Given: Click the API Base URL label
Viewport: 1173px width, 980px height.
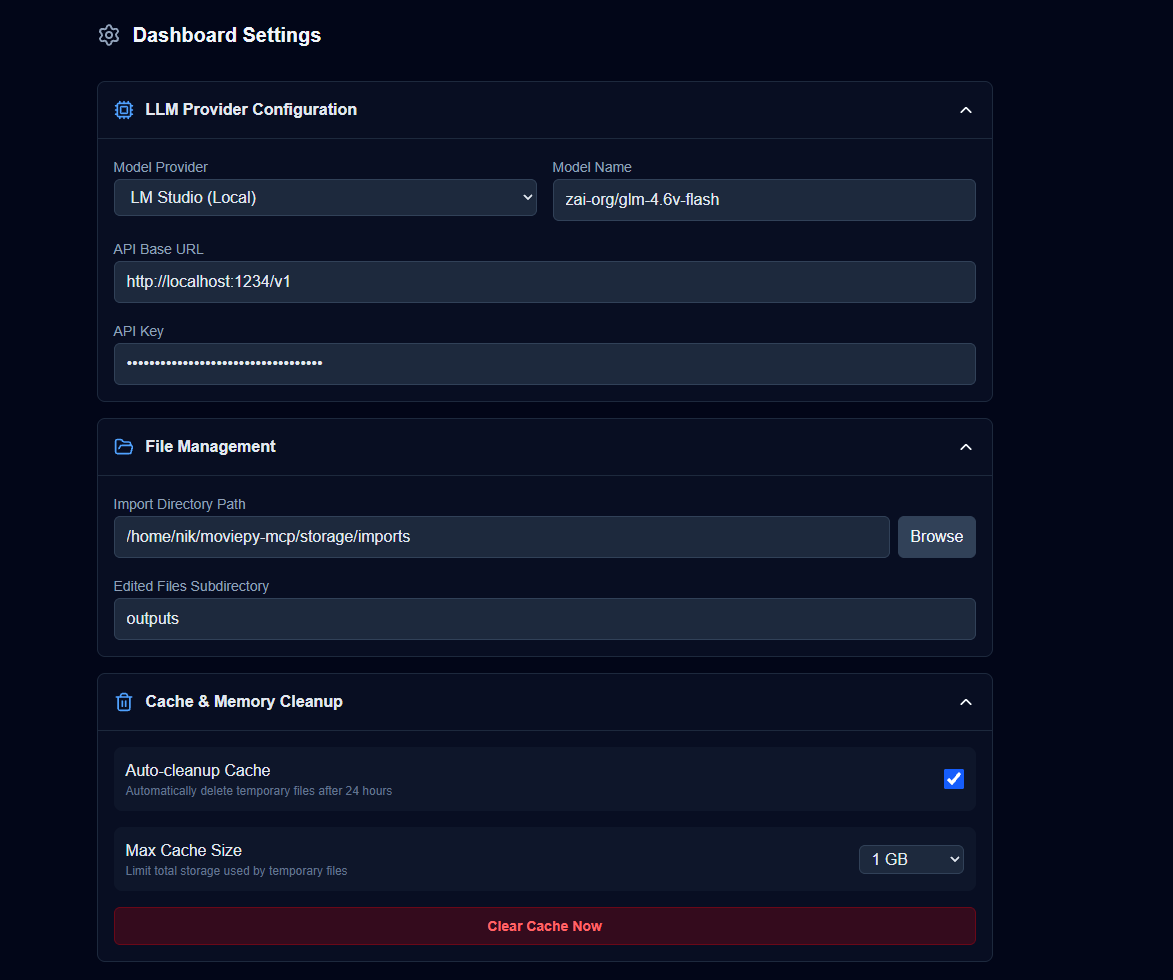Looking at the screenshot, I should [x=158, y=249].
